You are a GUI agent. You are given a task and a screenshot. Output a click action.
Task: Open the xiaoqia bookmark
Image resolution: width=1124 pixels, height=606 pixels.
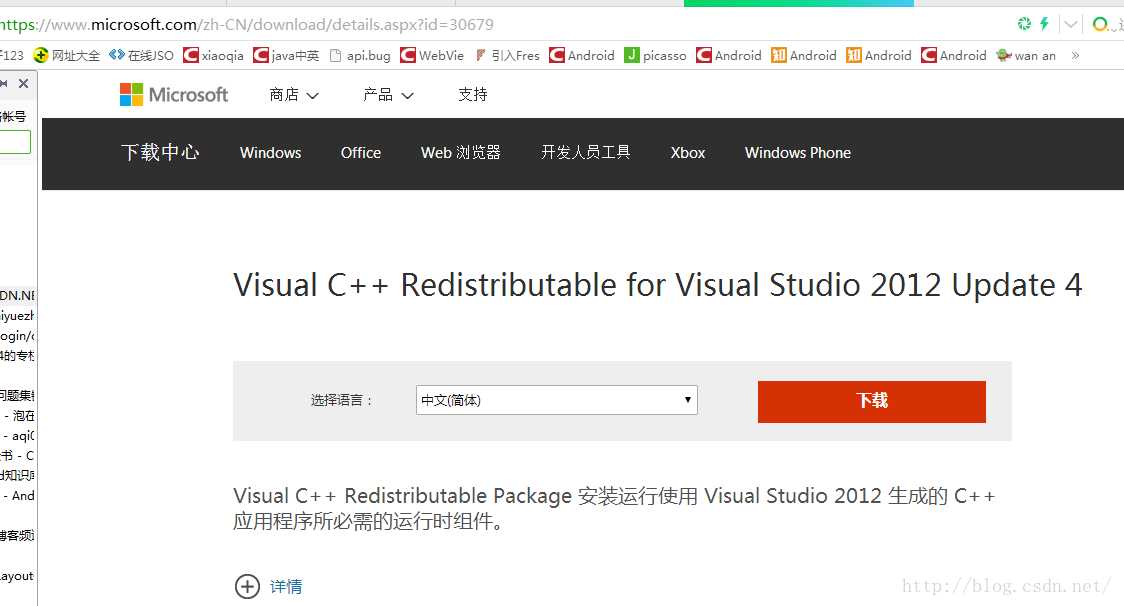(x=213, y=55)
